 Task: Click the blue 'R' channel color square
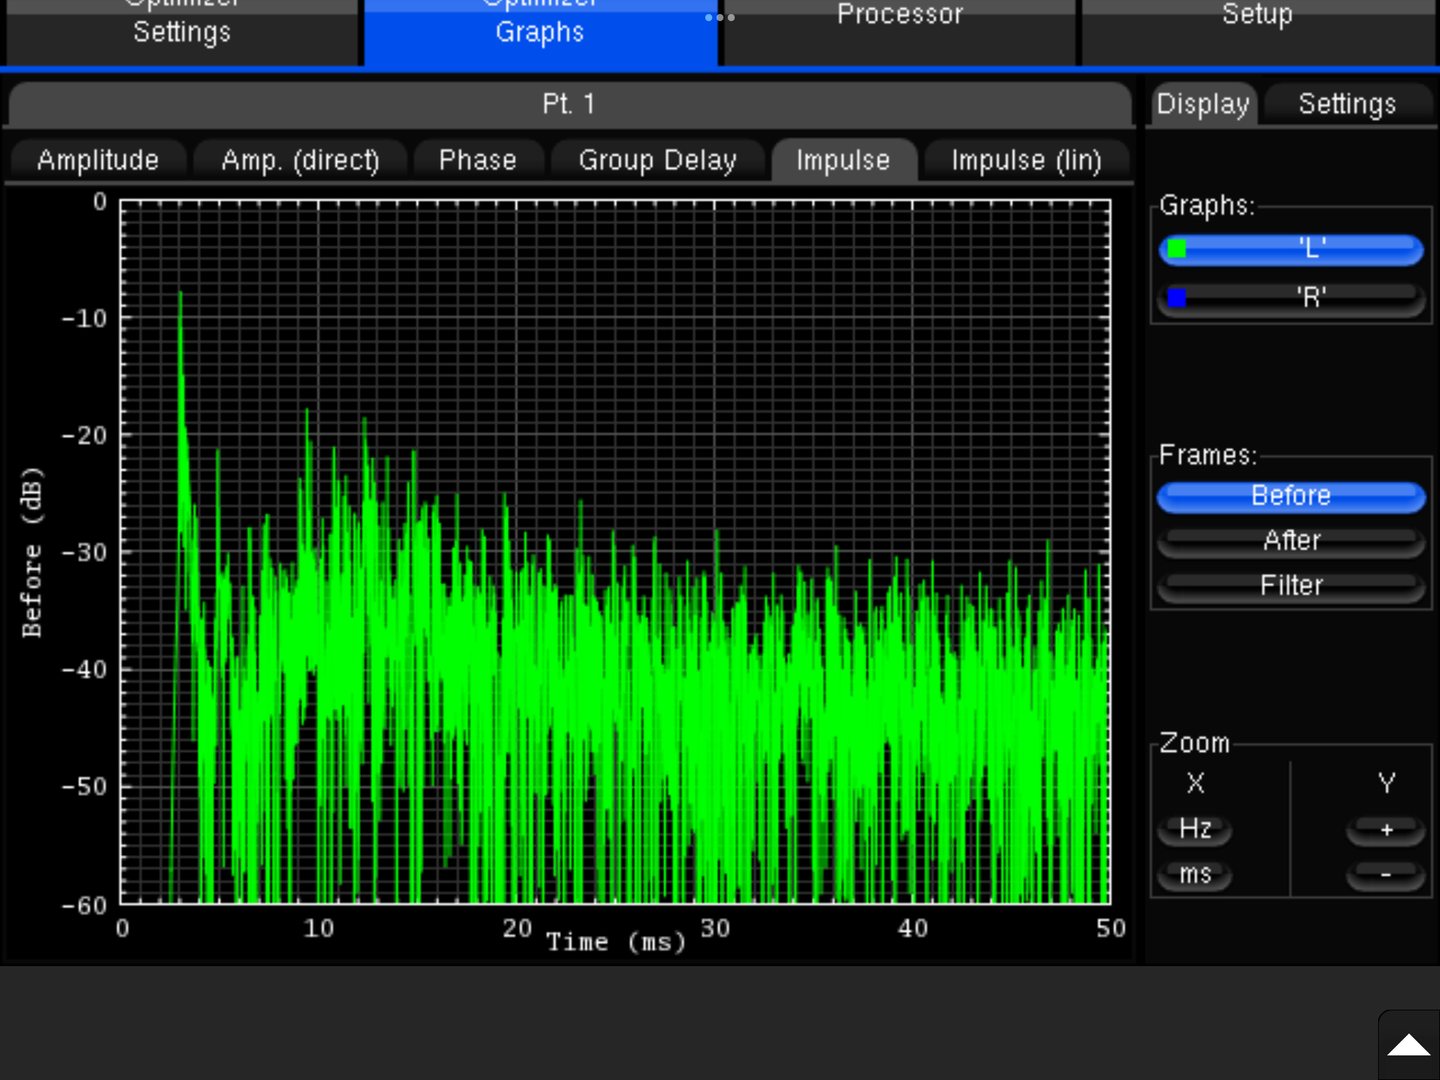point(1177,298)
